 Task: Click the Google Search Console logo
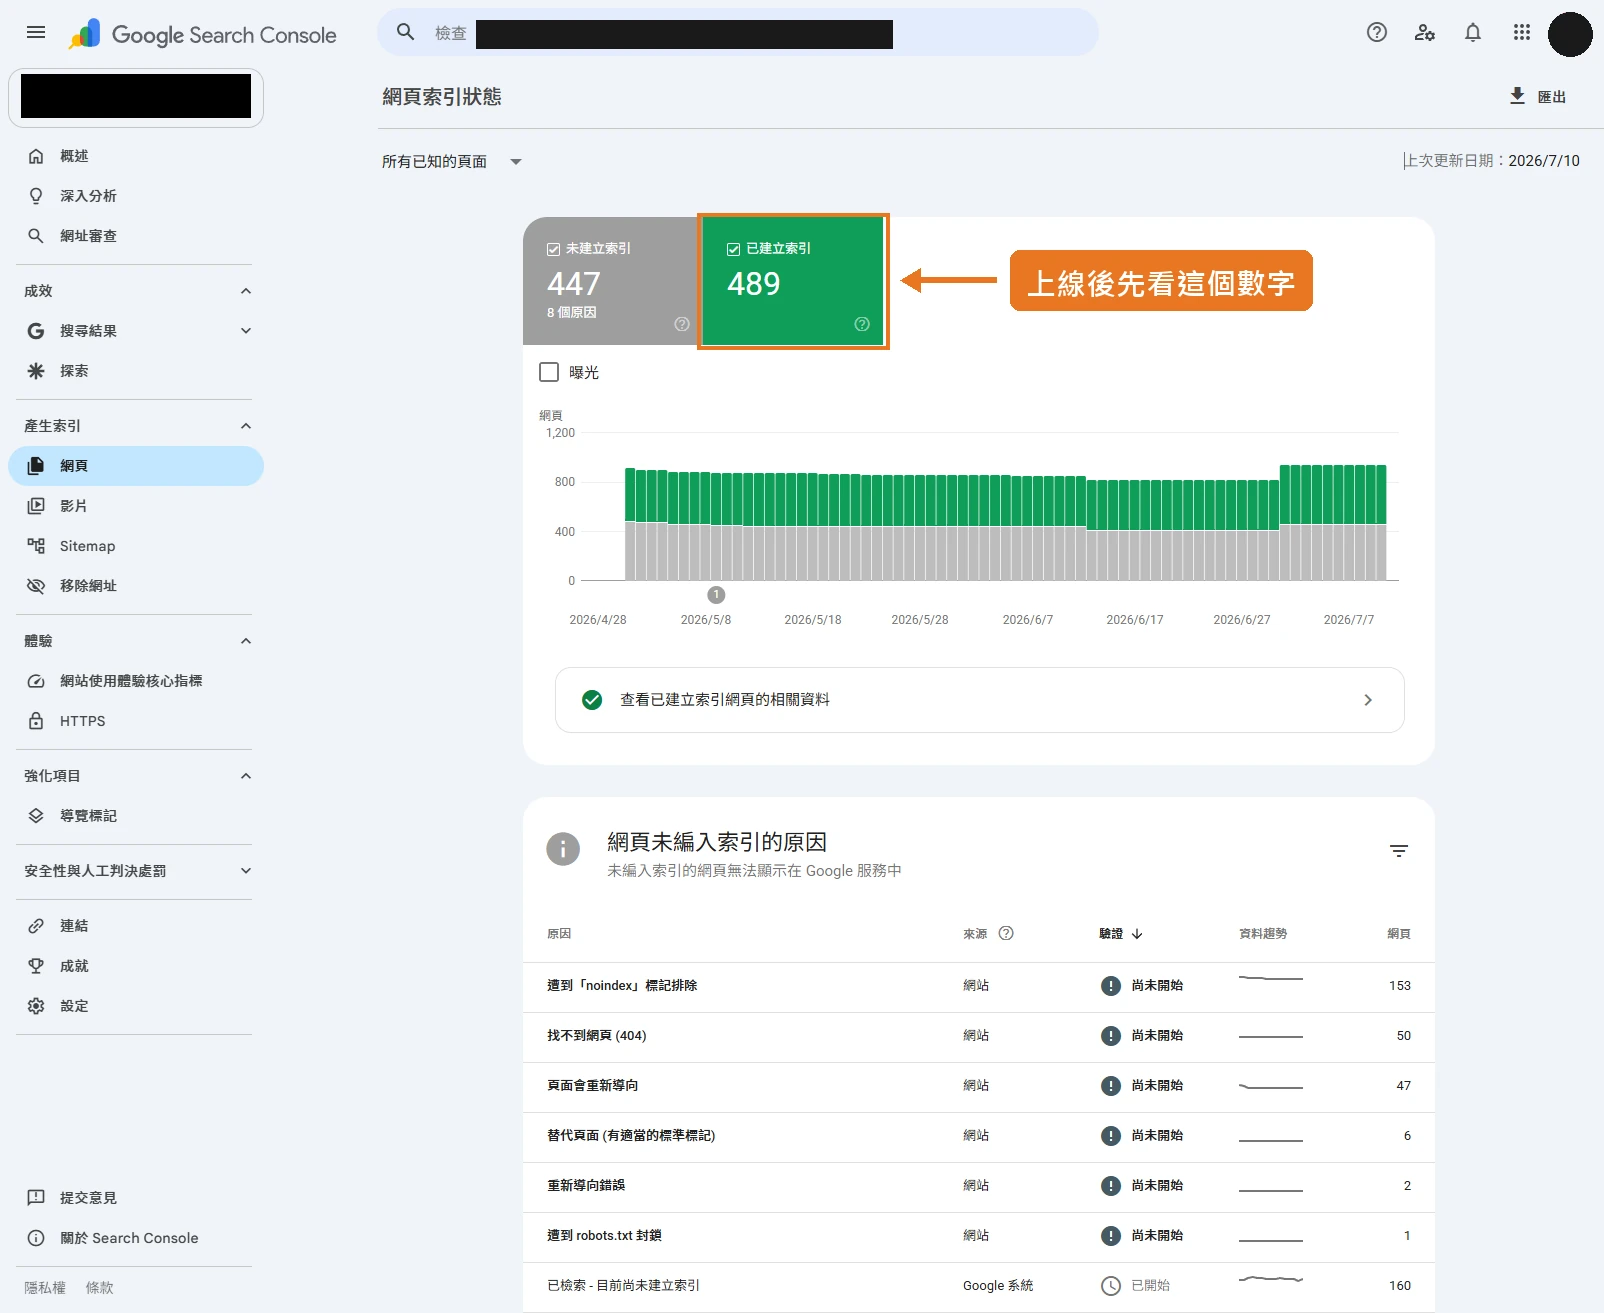coord(202,34)
